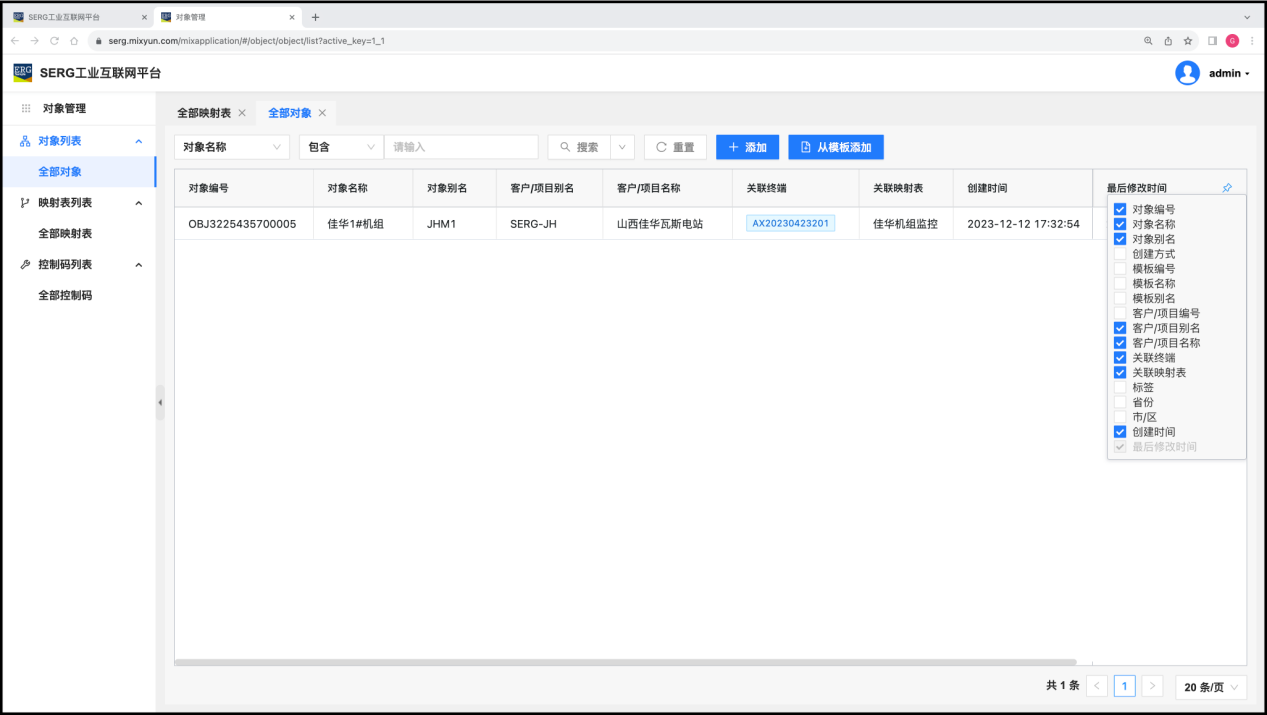Click the admin user avatar icon
The width and height of the screenshot is (1267, 715).
1187,73
